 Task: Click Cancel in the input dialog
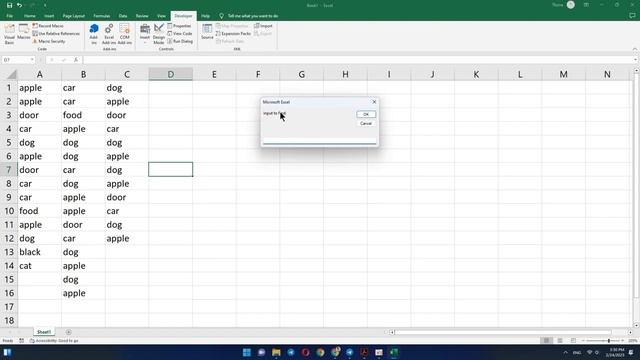tap(366, 123)
